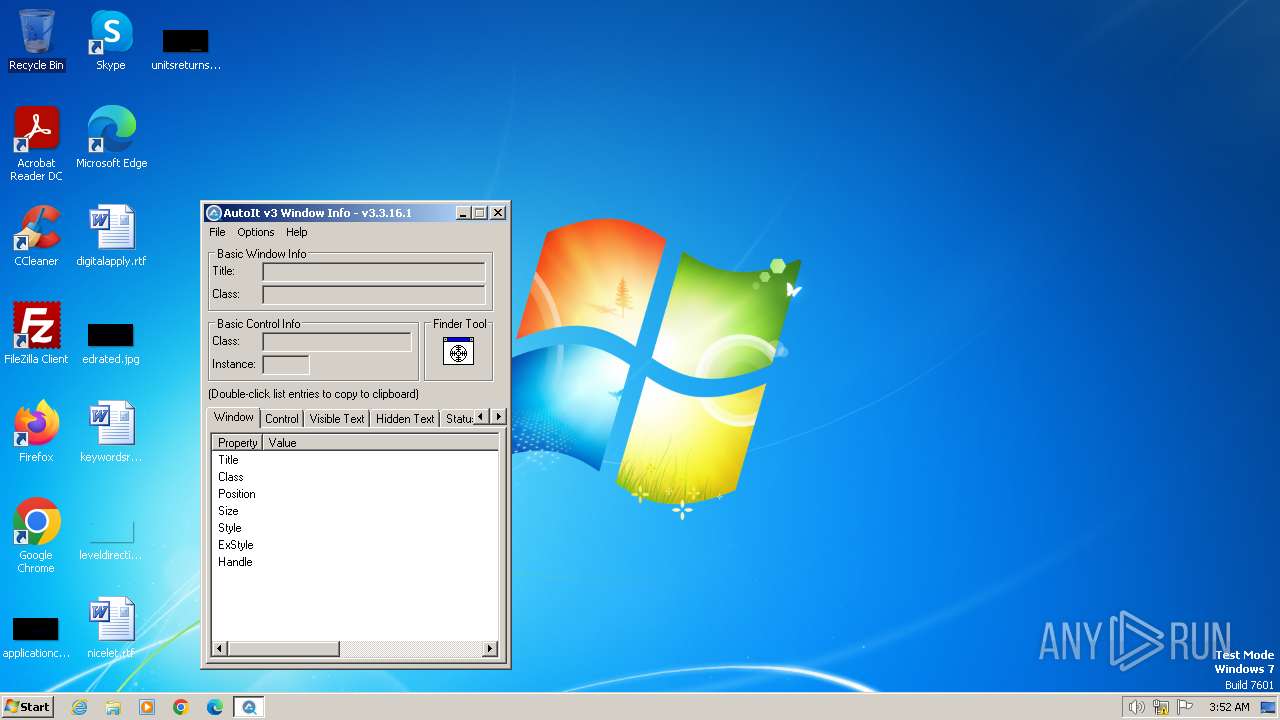
Task: Click the Show desktop button
Action: click(x=1268, y=707)
